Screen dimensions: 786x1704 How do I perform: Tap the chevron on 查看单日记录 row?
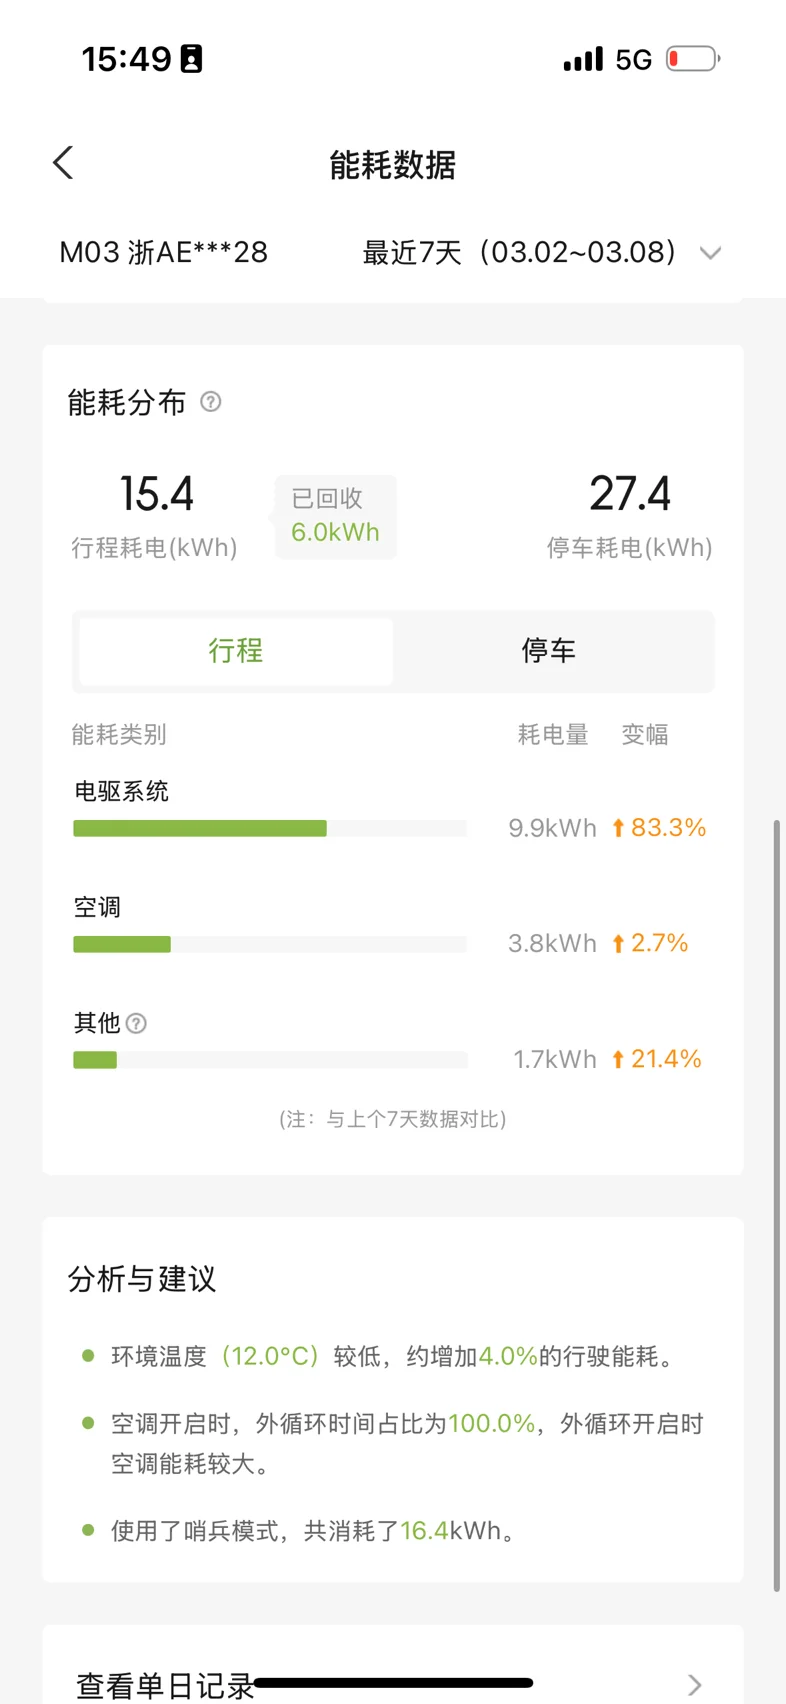[695, 1685]
